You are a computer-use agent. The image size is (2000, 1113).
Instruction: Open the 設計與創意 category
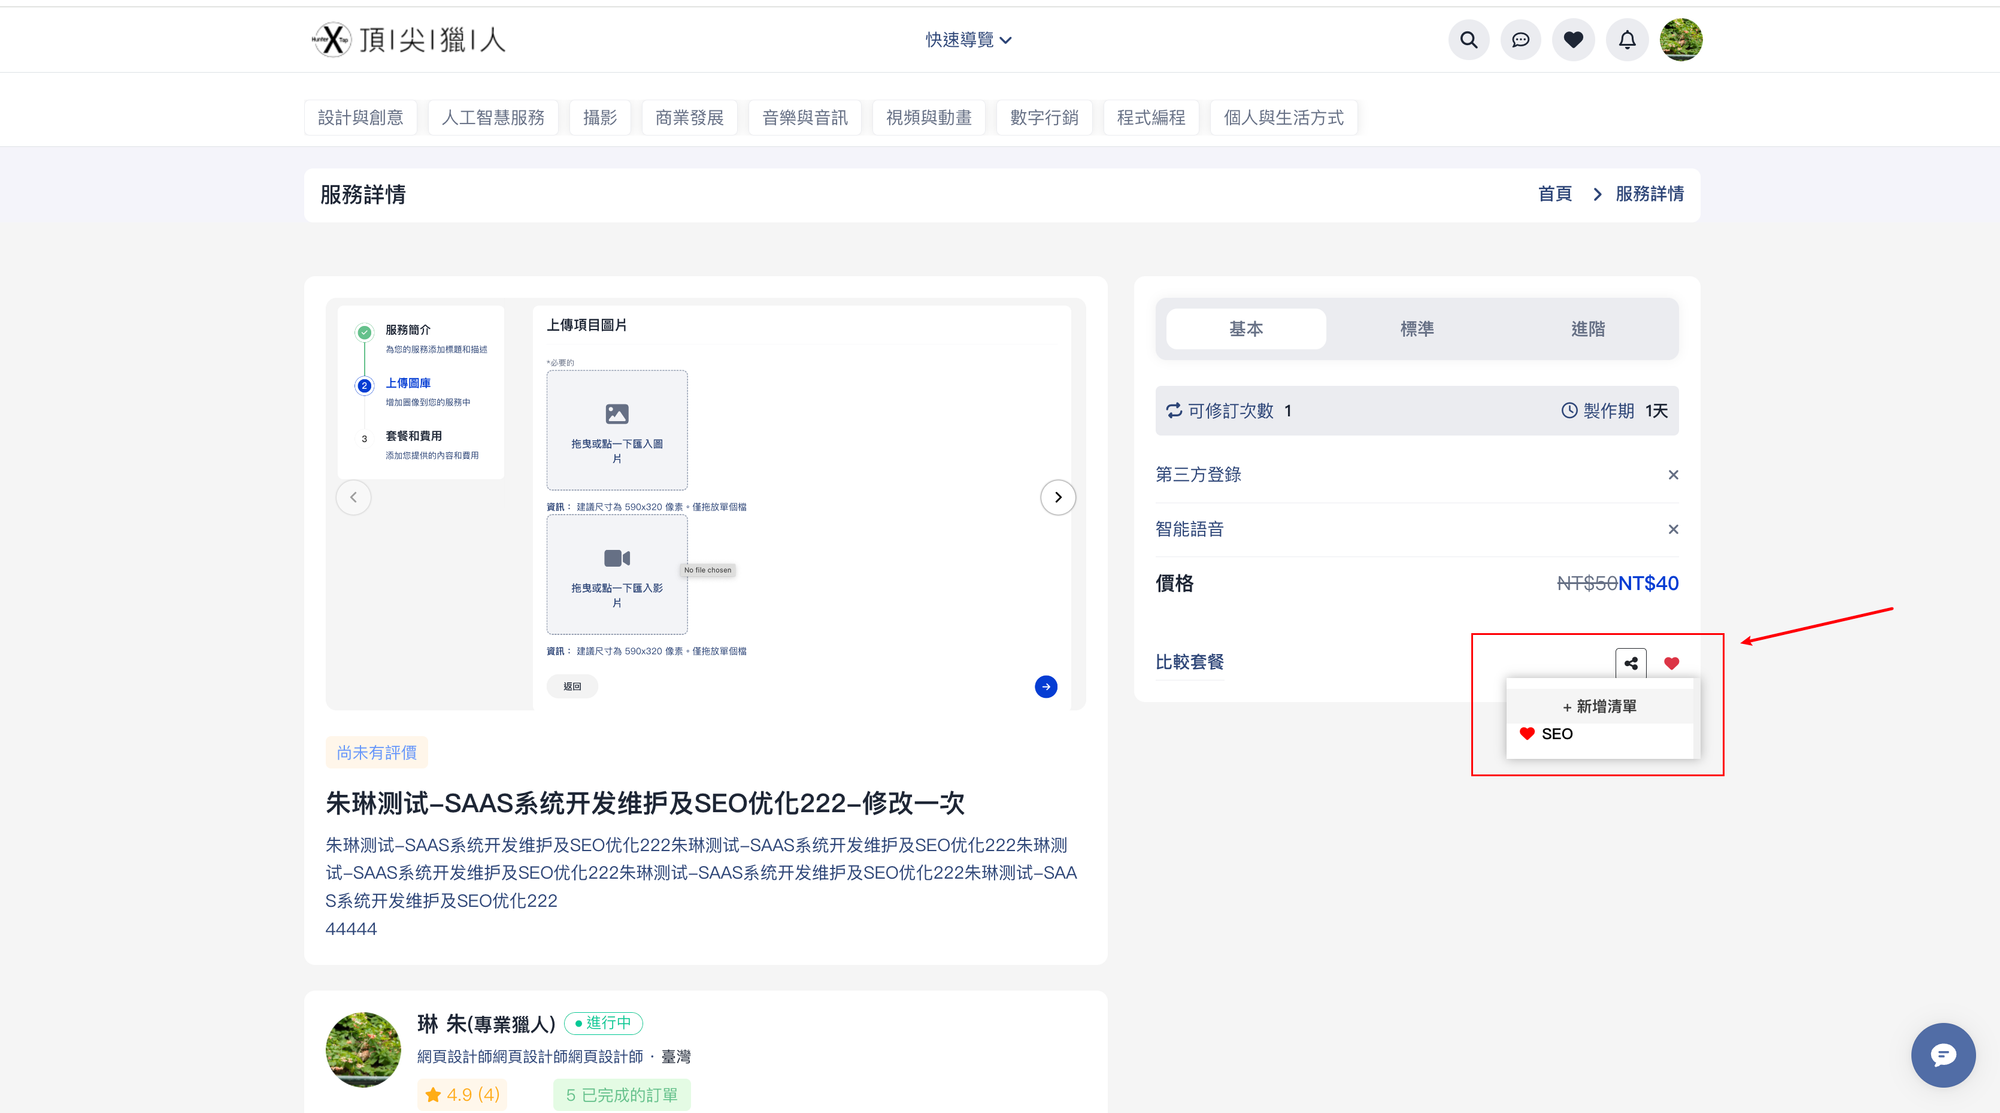360,118
